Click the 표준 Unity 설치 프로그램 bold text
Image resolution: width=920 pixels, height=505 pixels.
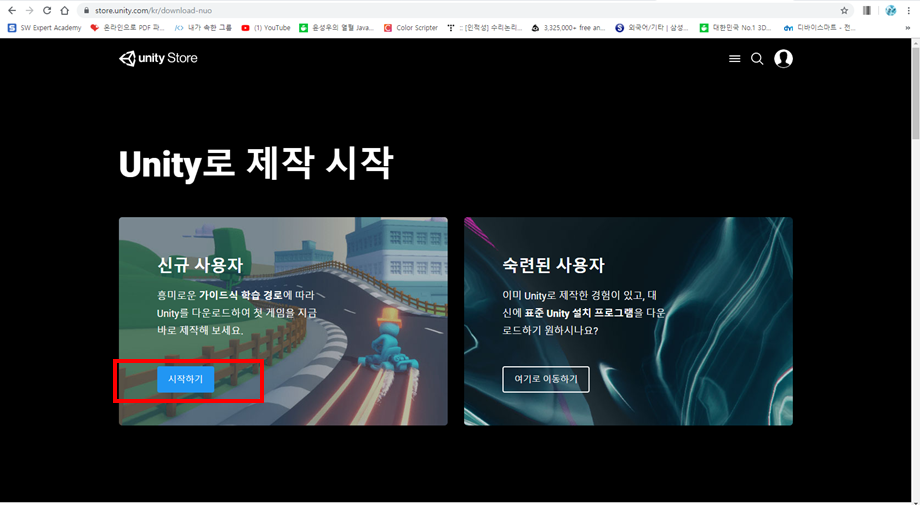click(579, 313)
